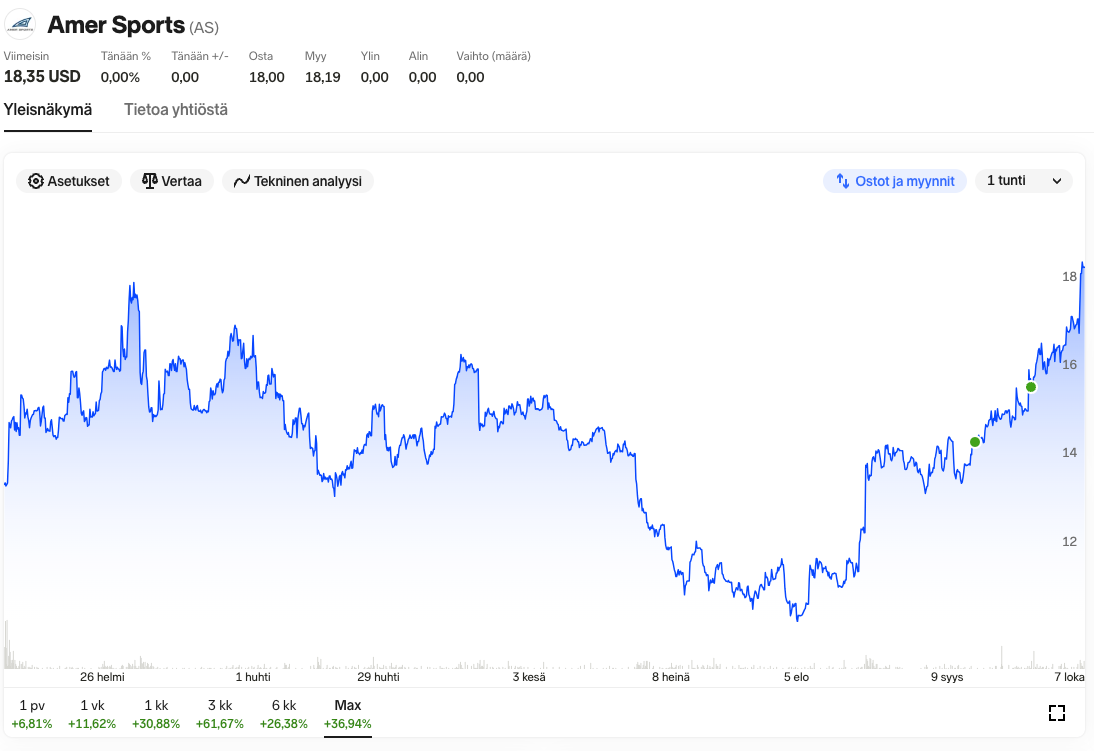
Task: Select the 3 kk time range
Action: (220, 714)
